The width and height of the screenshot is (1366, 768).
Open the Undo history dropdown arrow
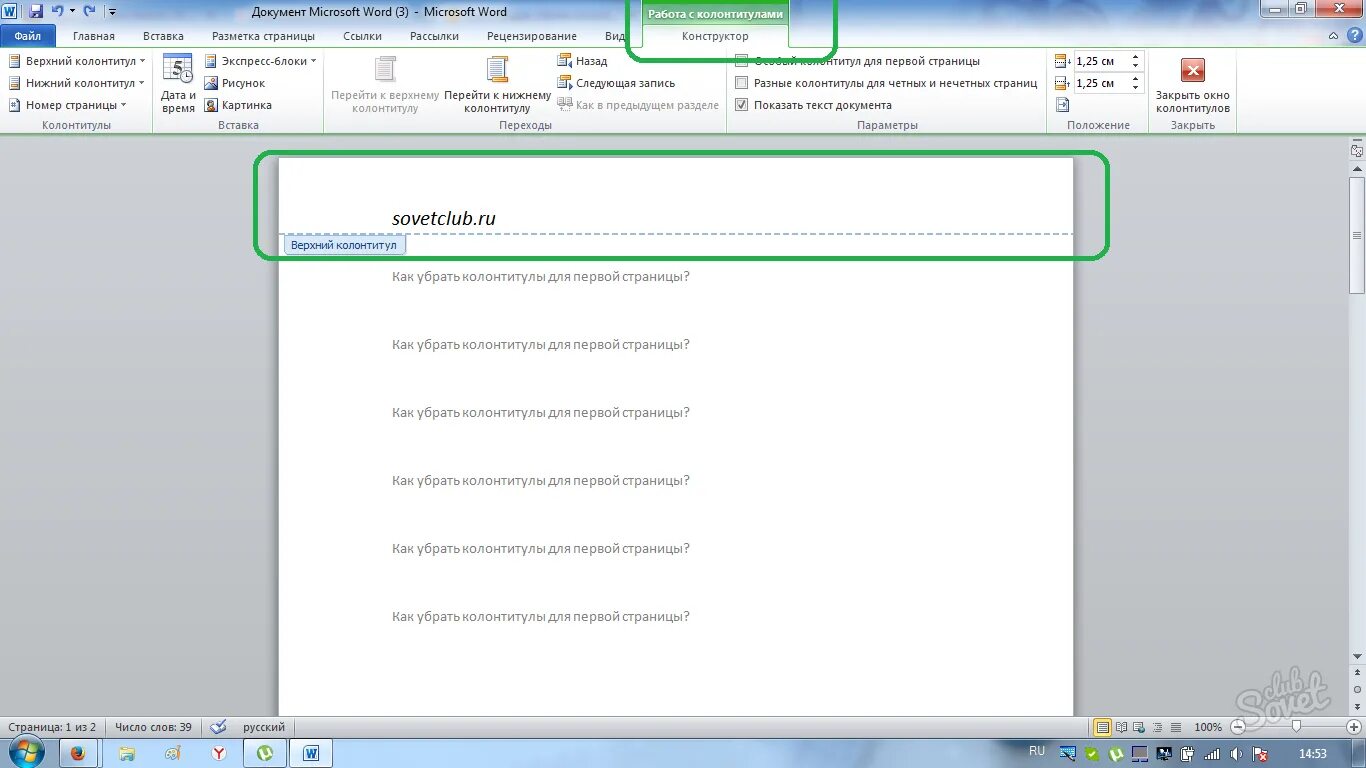(x=72, y=11)
